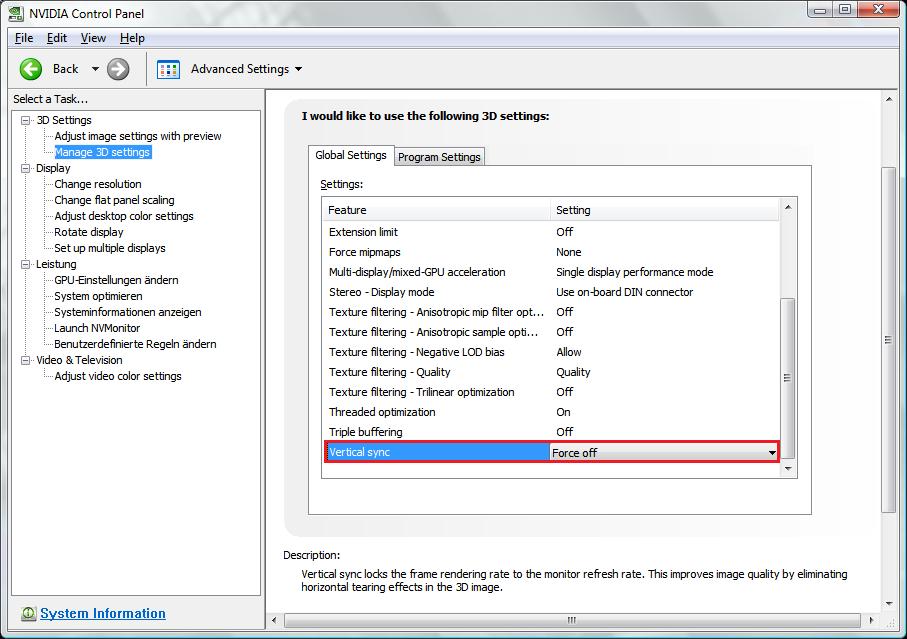
Task: Open the File menu
Action: pyautogui.click(x=24, y=38)
